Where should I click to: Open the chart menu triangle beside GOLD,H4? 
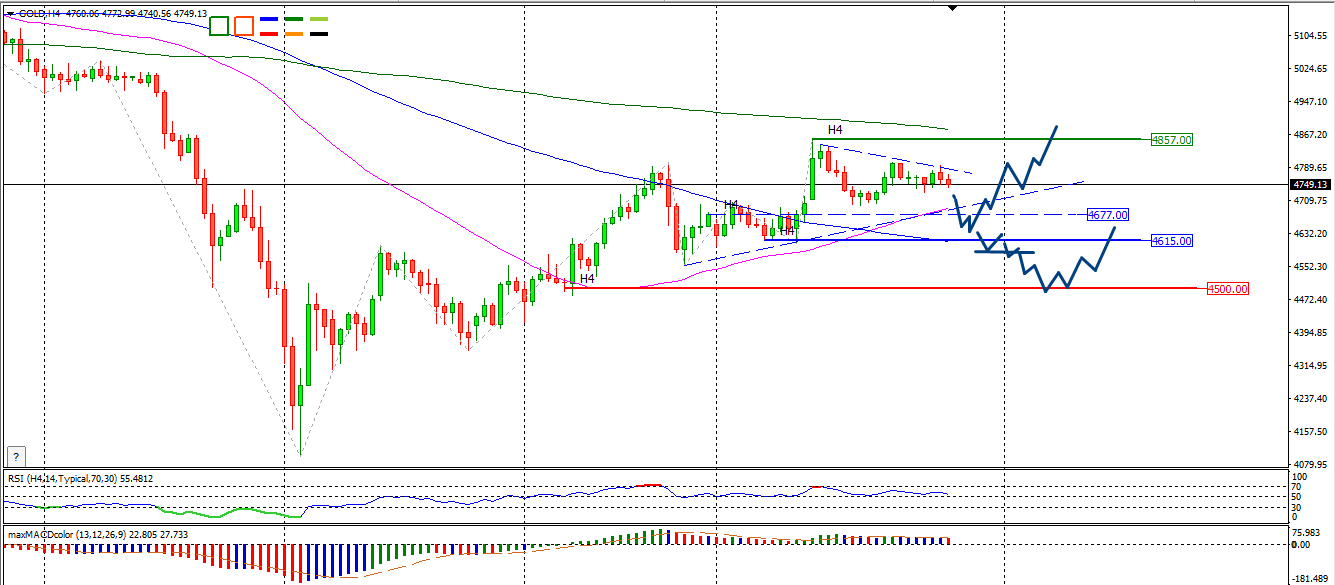[x=9, y=14]
